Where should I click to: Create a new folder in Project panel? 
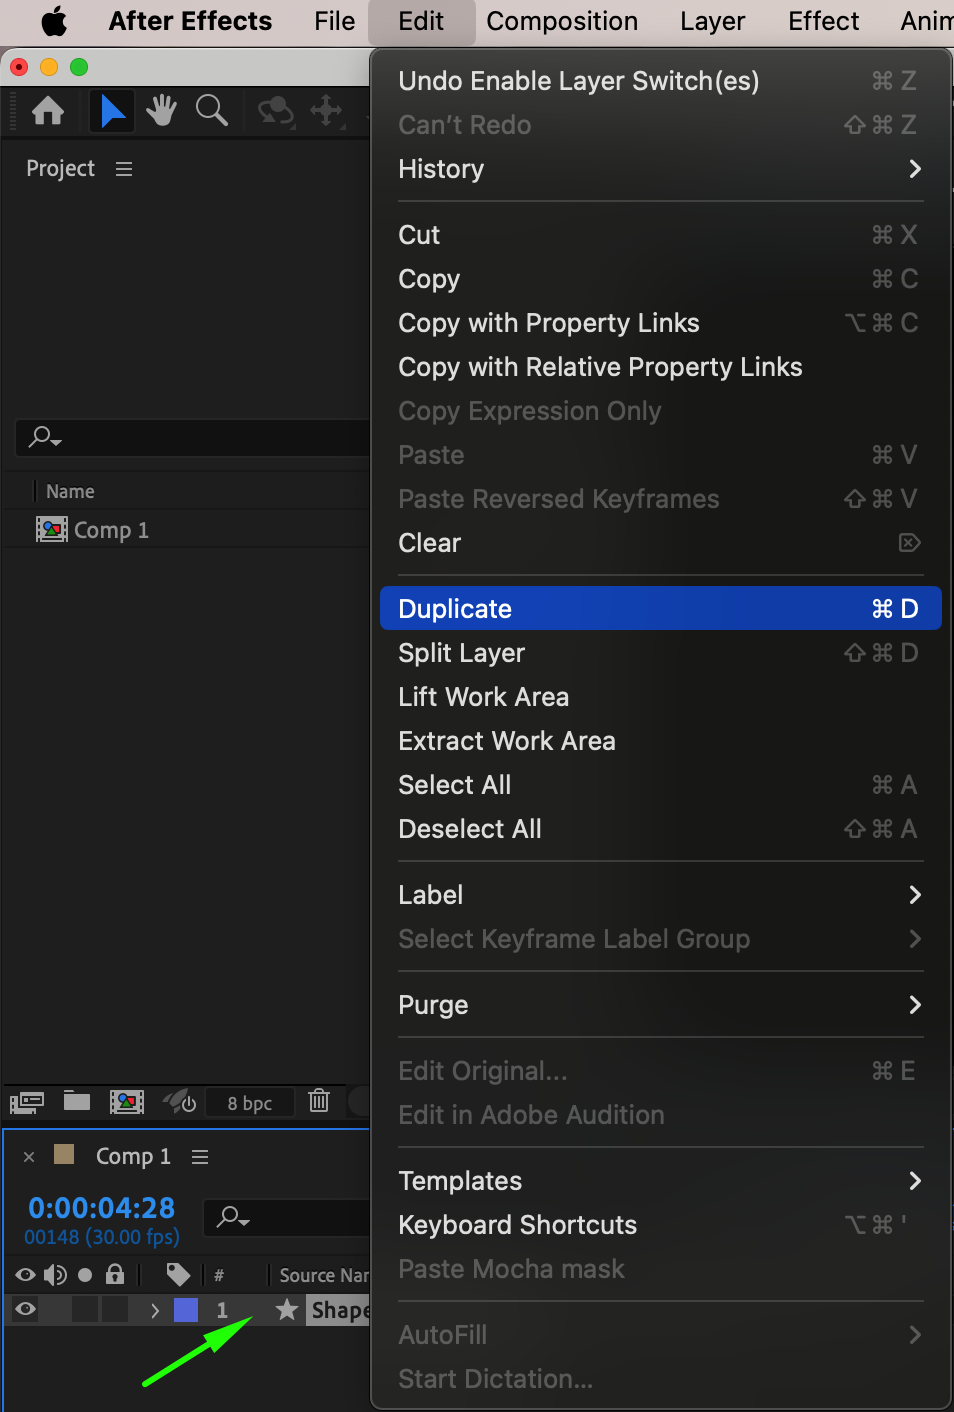click(77, 1101)
